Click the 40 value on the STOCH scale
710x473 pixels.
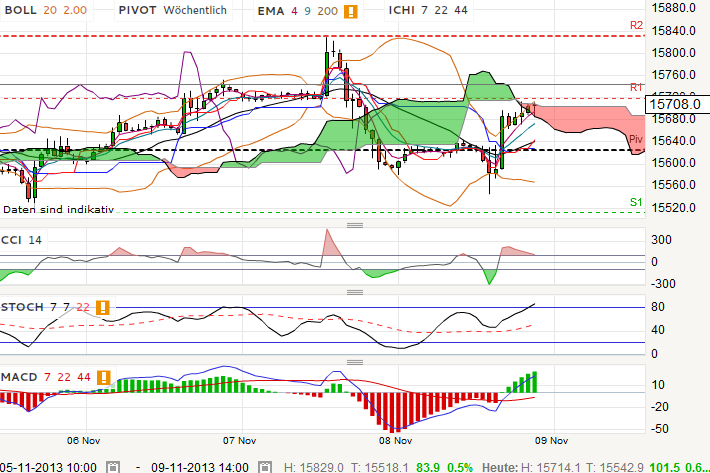point(658,330)
